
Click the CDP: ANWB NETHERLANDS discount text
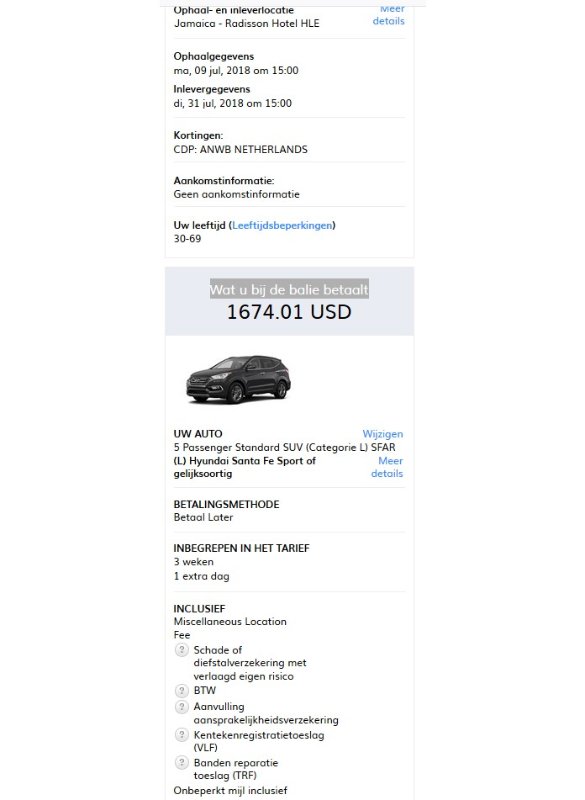point(240,149)
